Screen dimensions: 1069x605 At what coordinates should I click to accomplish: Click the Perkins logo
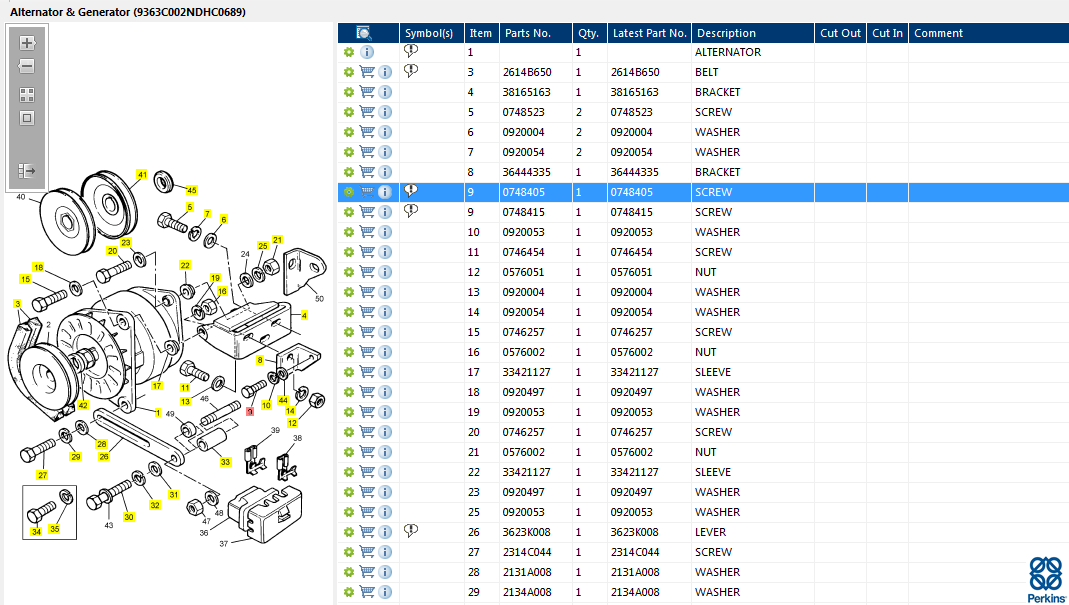[1046, 580]
